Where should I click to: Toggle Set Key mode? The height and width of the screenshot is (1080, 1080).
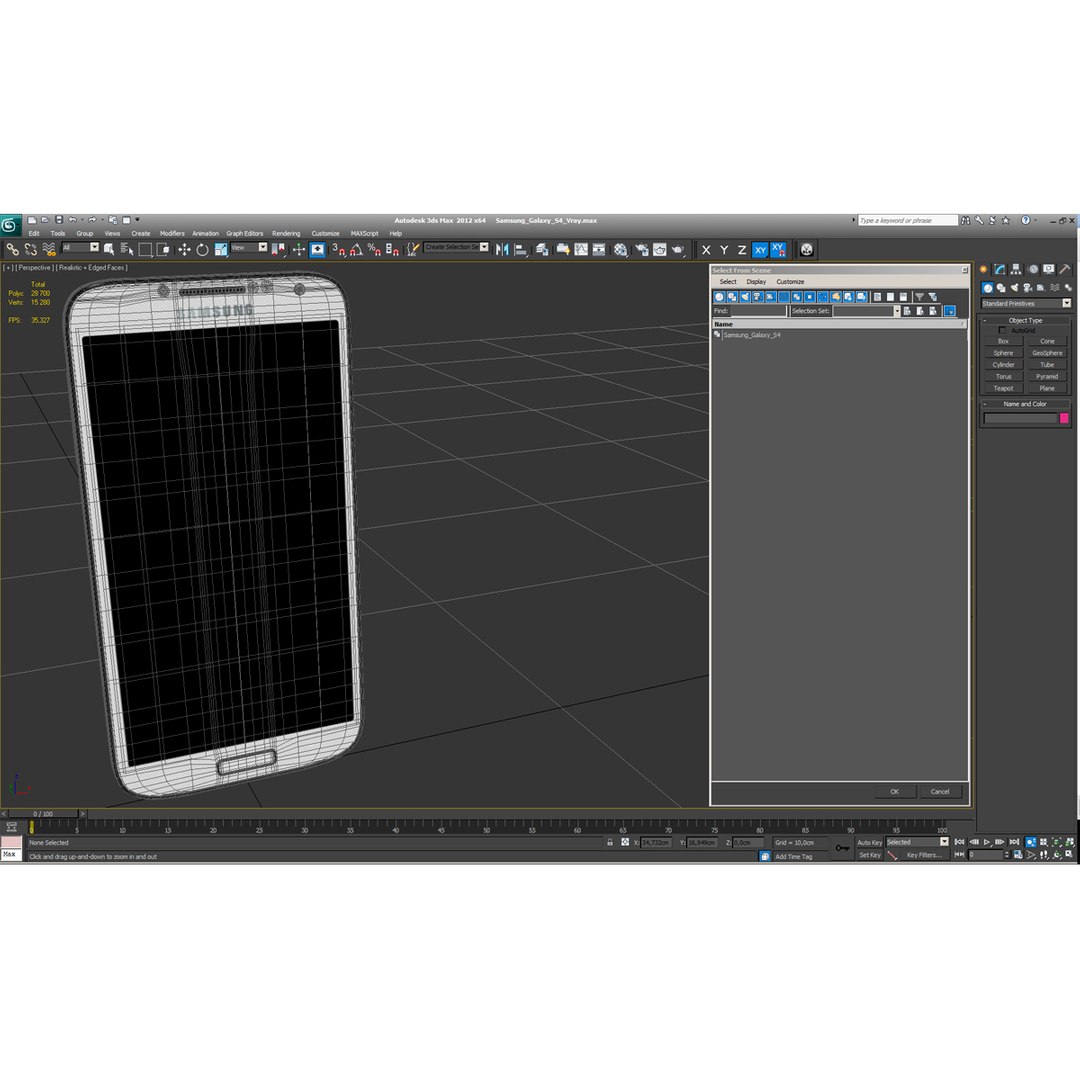[869, 855]
